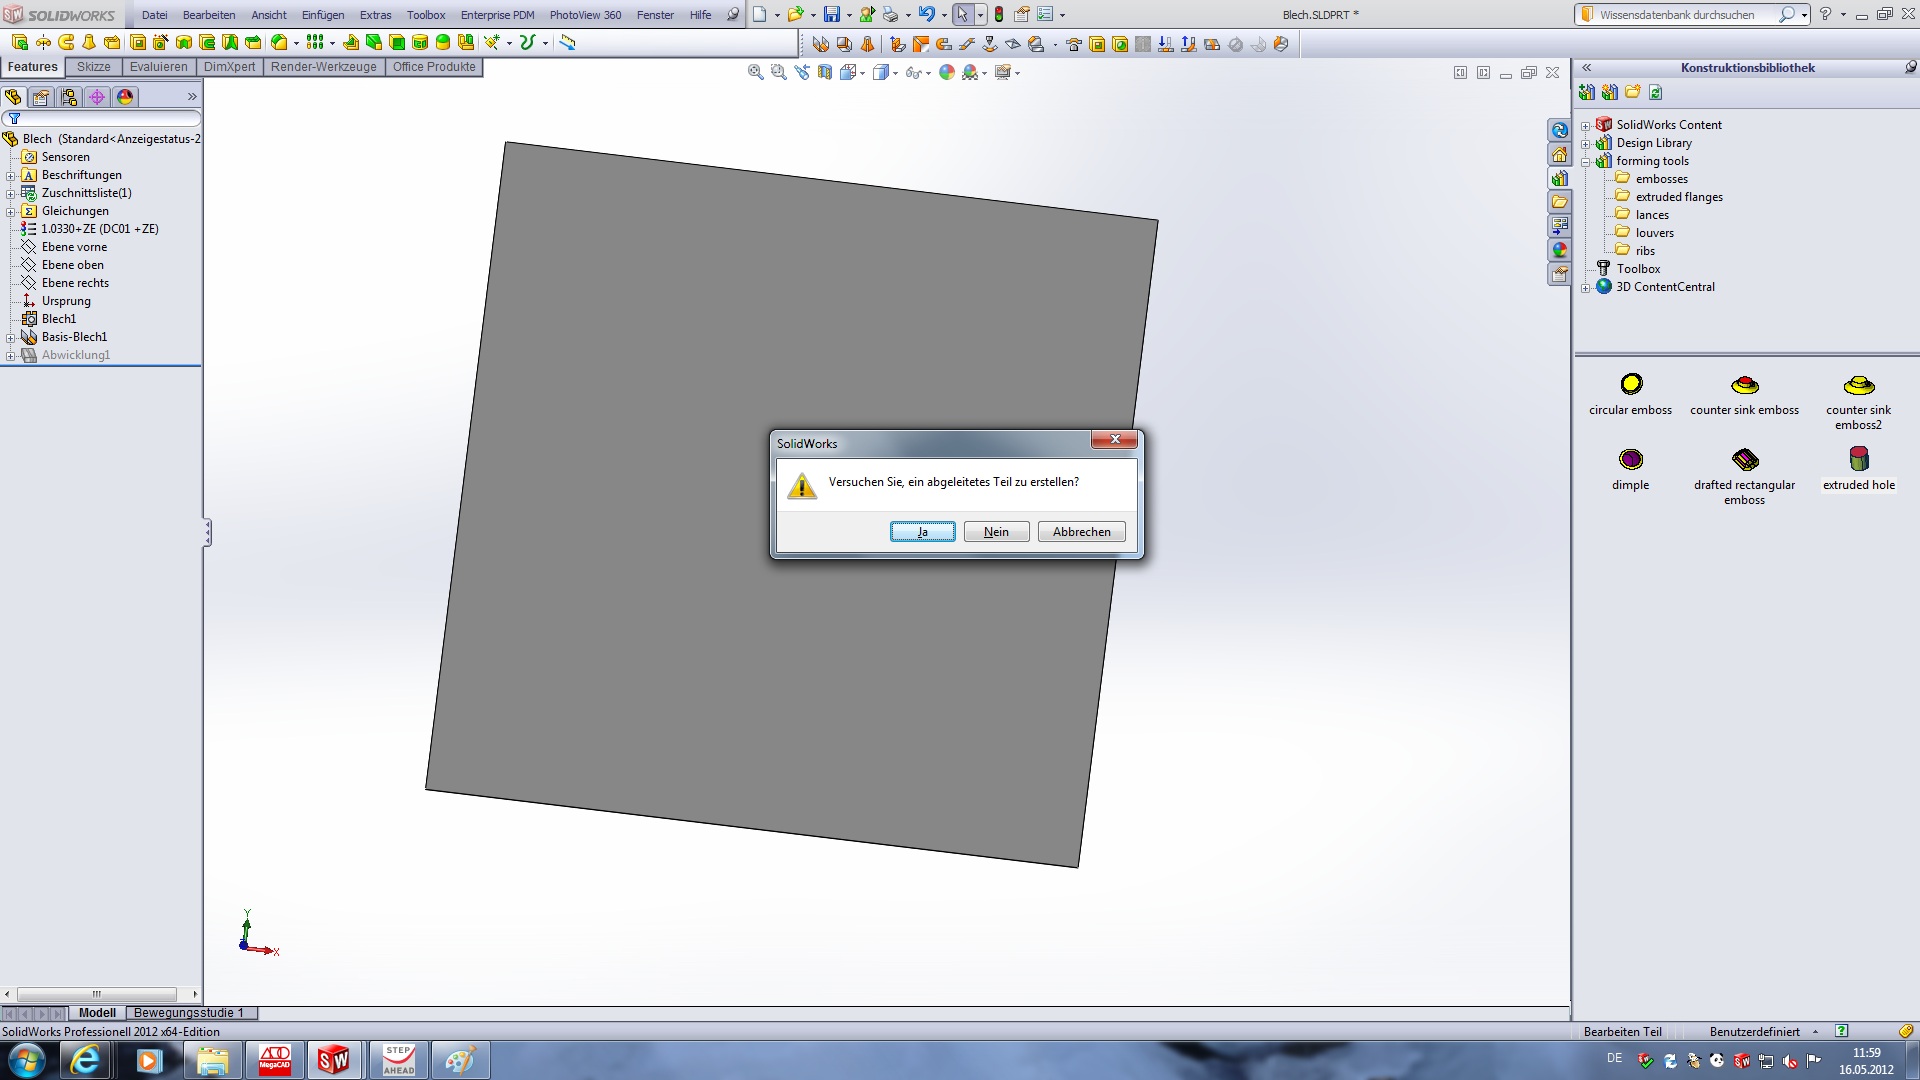This screenshot has width=1920, height=1080.
Task: Open the Extras menu
Action: (375, 15)
